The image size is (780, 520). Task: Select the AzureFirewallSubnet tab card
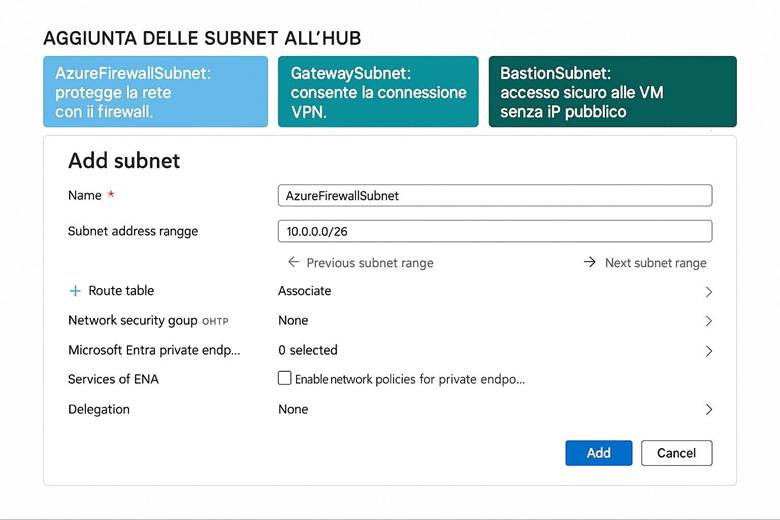pos(155,91)
